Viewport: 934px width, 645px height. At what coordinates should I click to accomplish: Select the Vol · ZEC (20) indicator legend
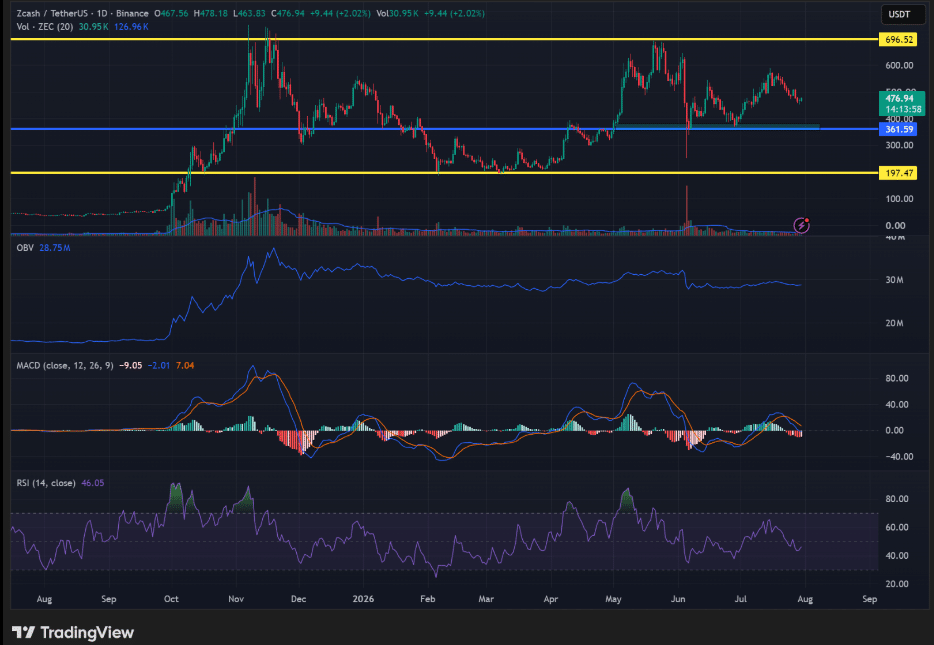[x=45, y=27]
